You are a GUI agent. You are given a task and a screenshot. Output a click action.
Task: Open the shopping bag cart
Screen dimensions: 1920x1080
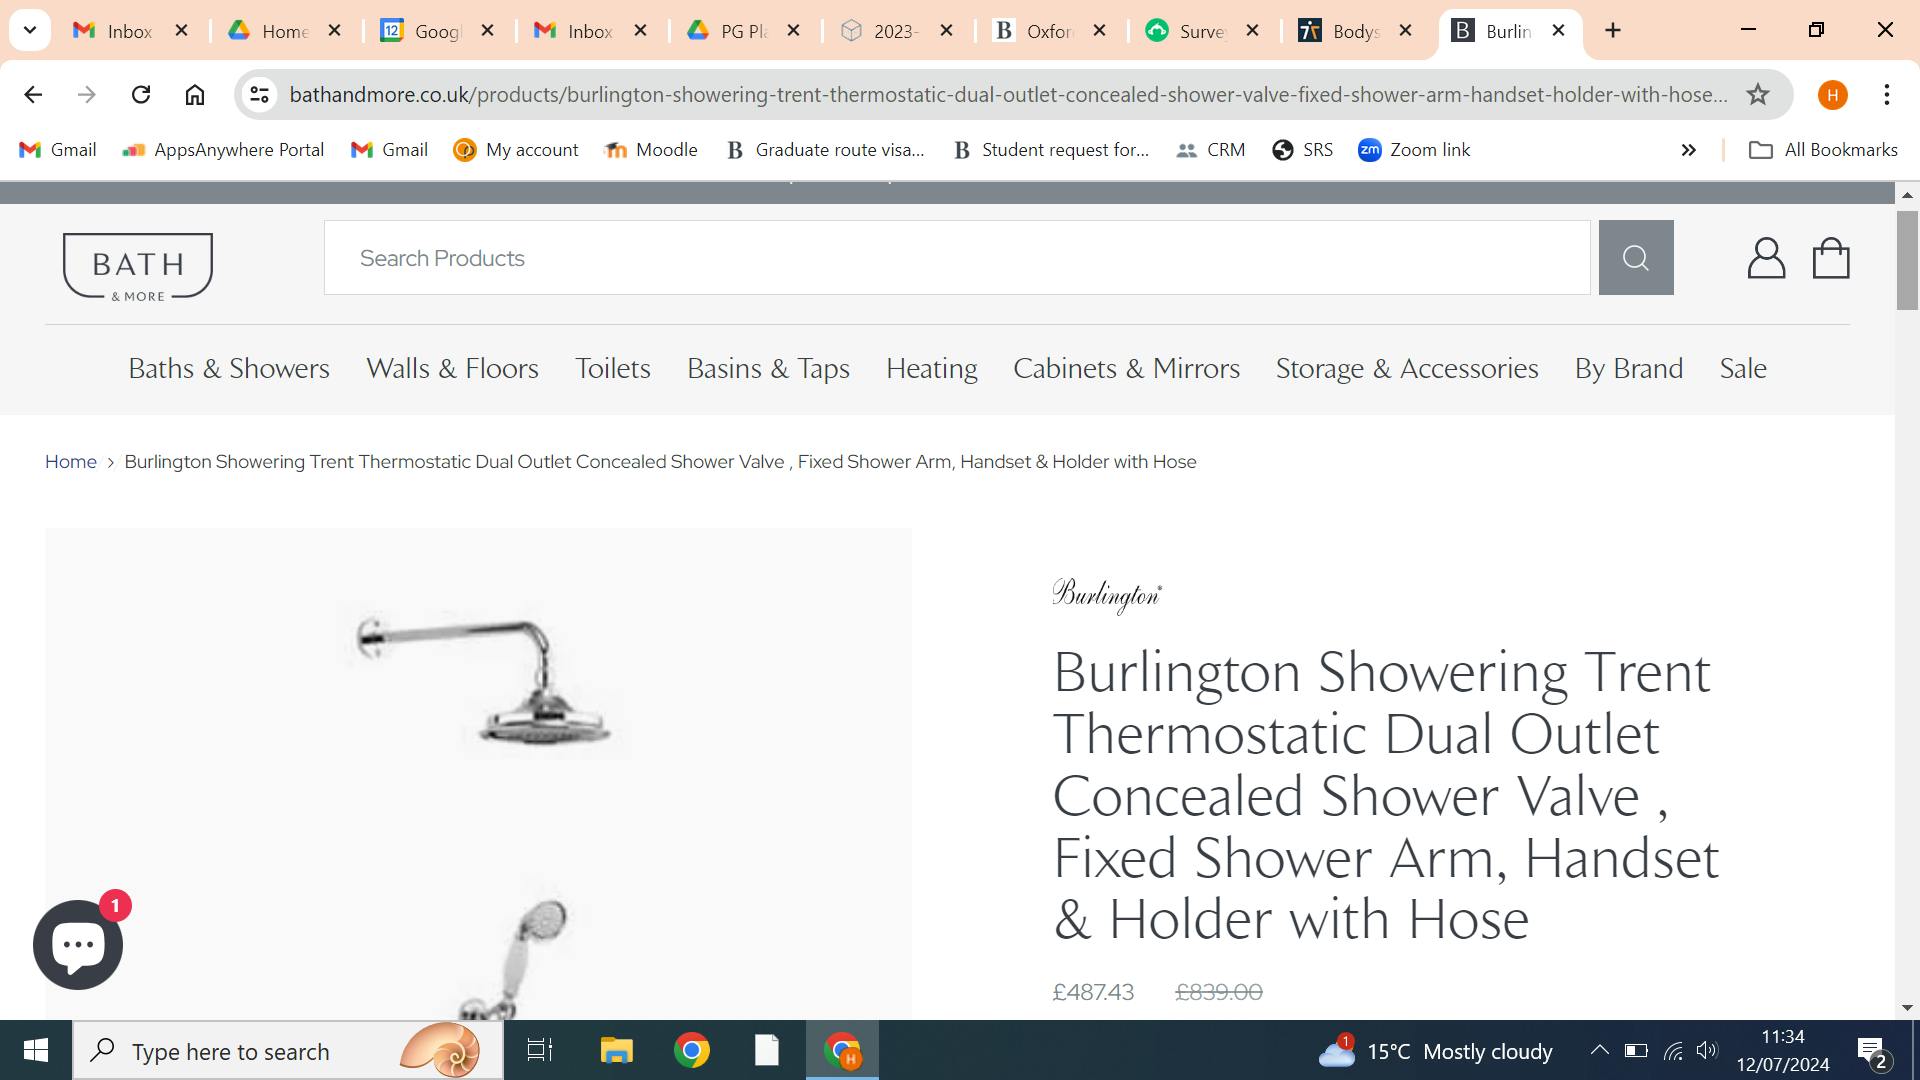[1831, 258]
